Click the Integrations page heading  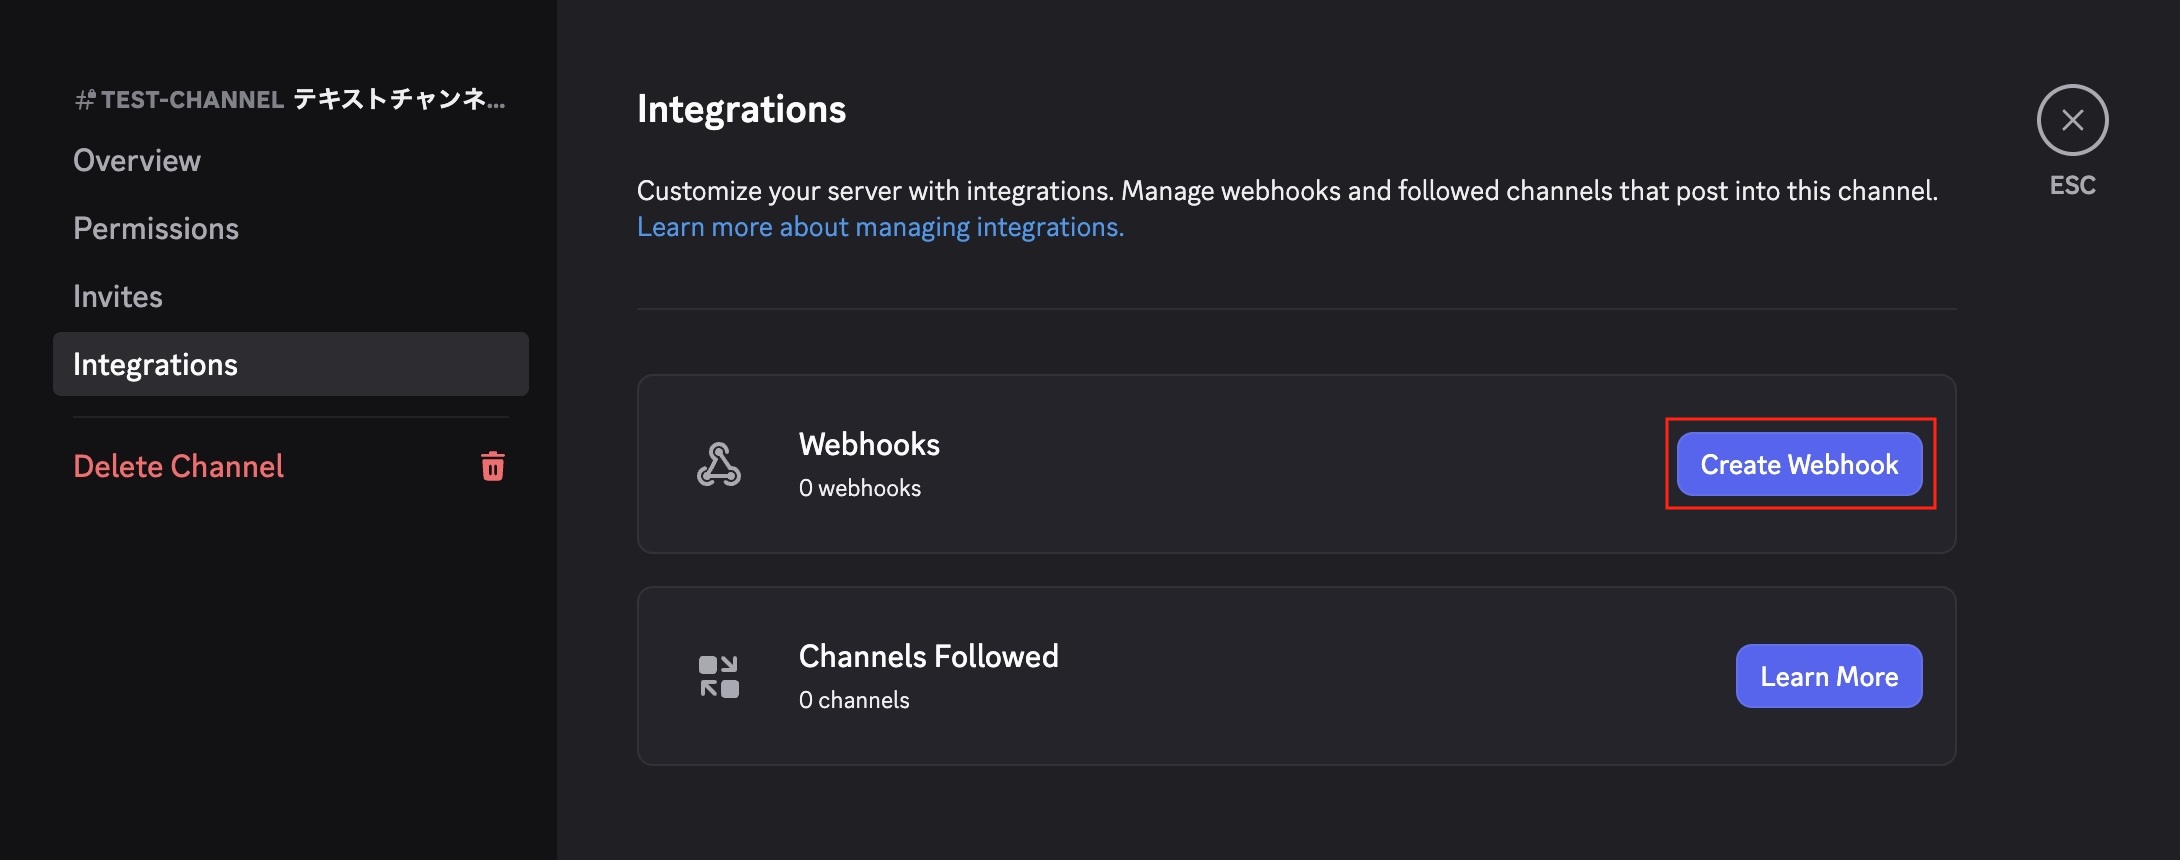741,109
